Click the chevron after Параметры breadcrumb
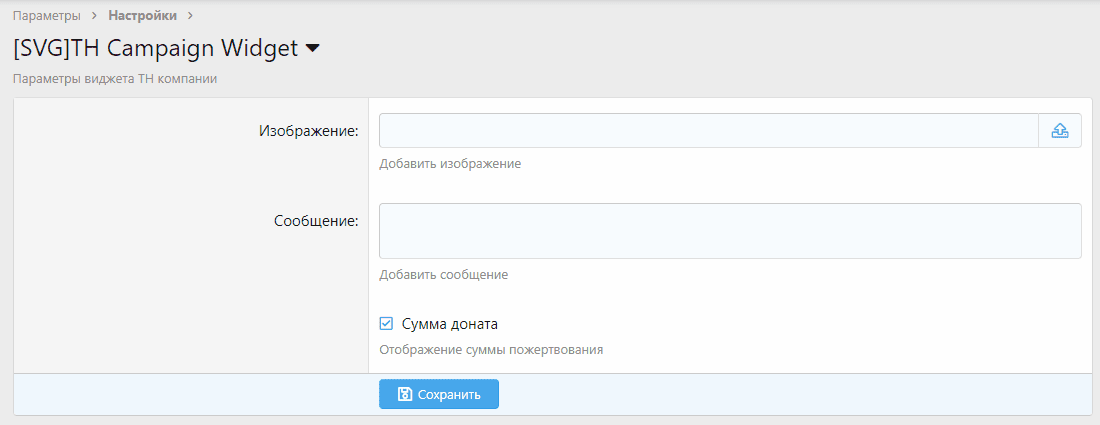Viewport: 1100px width, 425px height. (x=94, y=16)
